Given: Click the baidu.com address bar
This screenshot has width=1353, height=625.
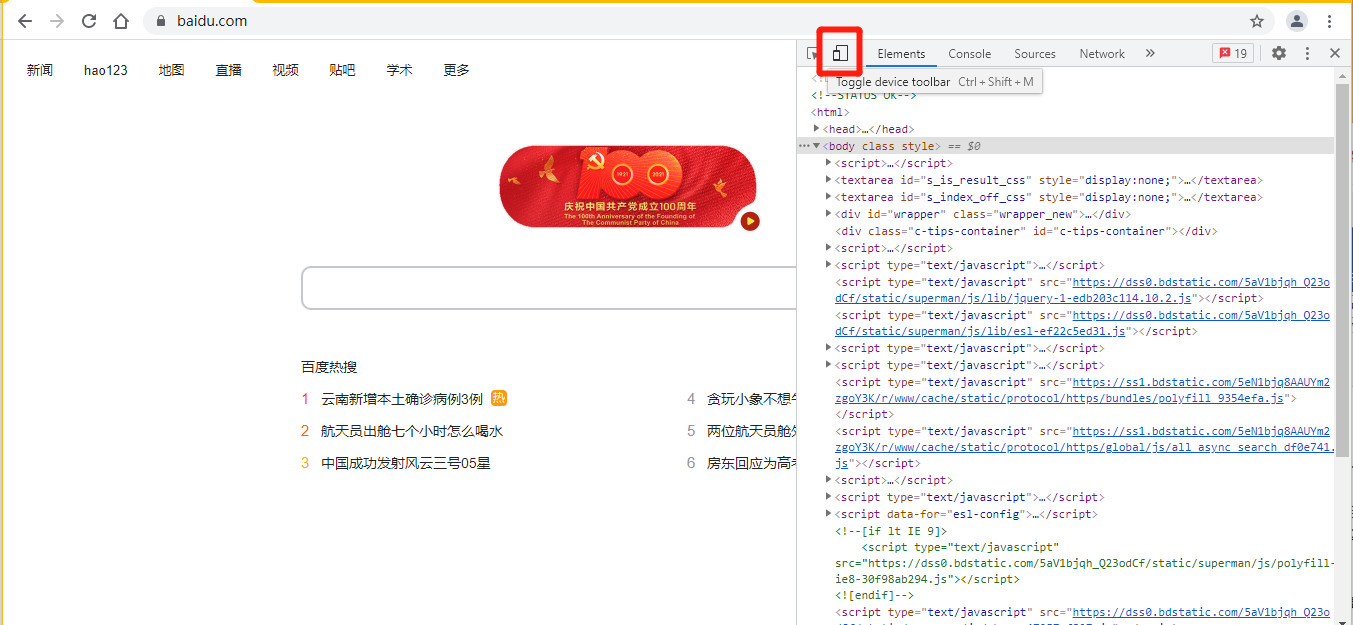Looking at the screenshot, I should tap(700, 21).
